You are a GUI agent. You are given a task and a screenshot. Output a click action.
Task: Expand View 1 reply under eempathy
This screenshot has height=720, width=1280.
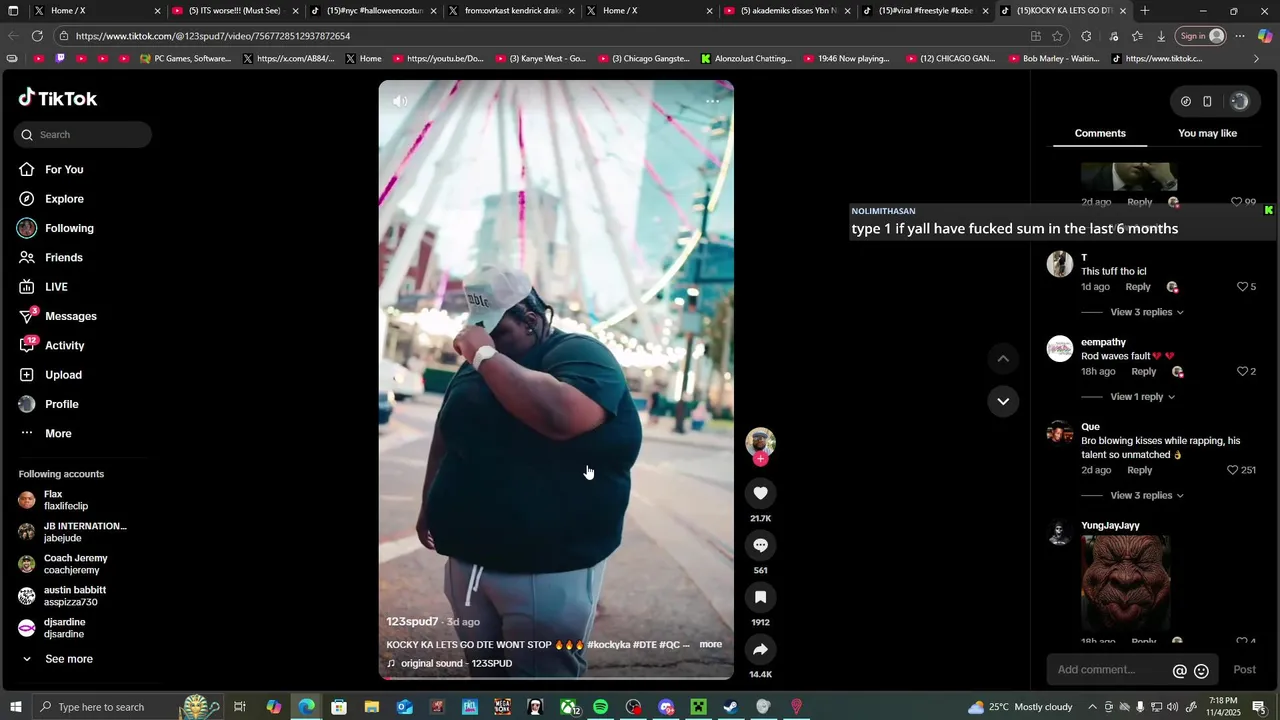click(x=1143, y=397)
